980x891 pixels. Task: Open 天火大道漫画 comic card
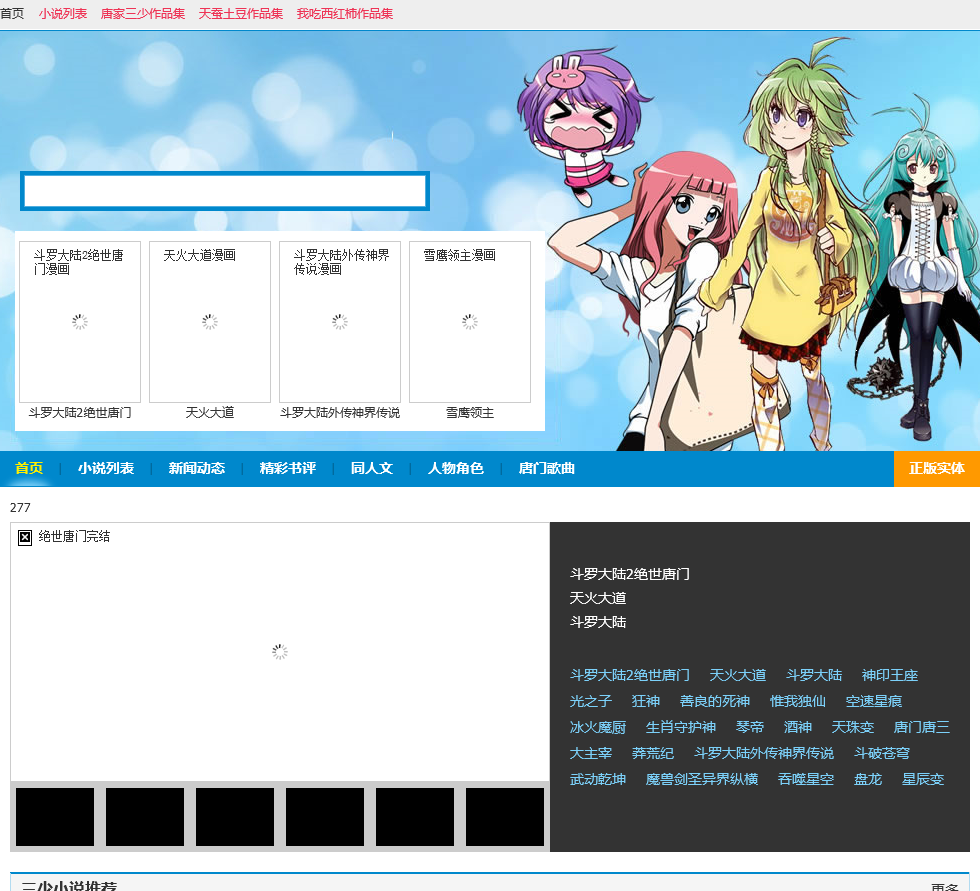coord(210,322)
